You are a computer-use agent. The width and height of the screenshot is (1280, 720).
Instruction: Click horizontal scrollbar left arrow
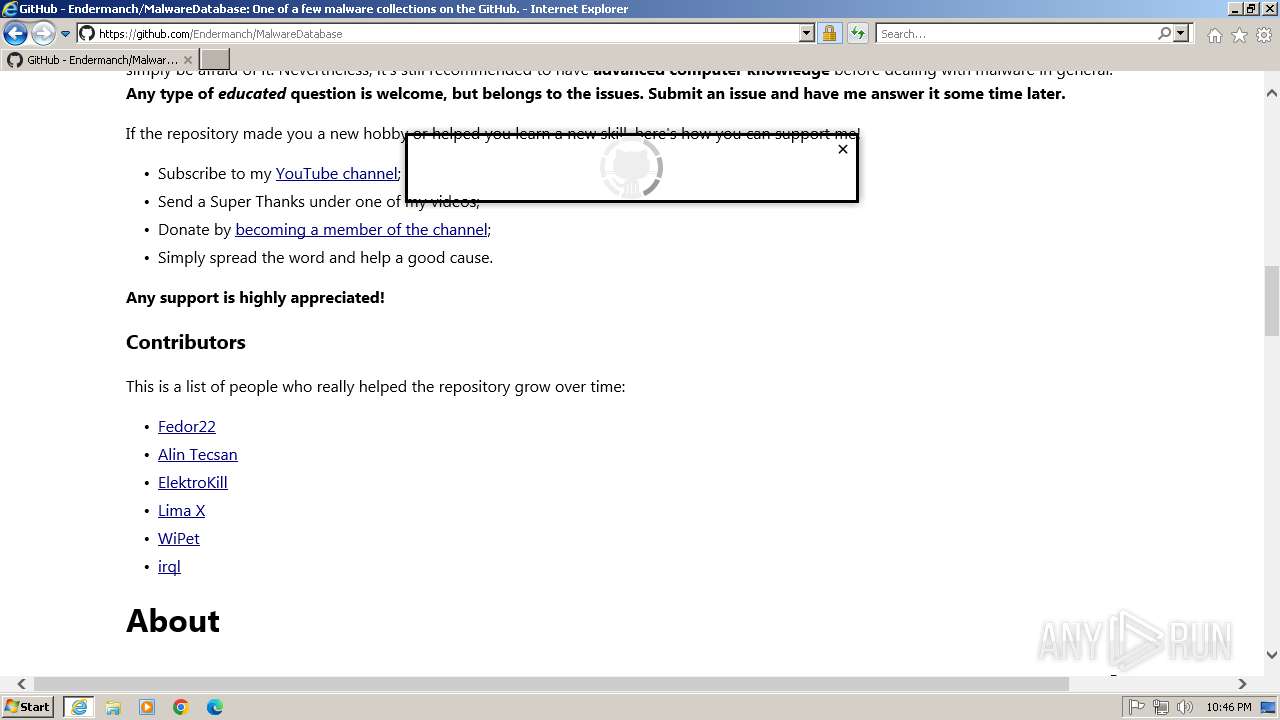point(21,684)
